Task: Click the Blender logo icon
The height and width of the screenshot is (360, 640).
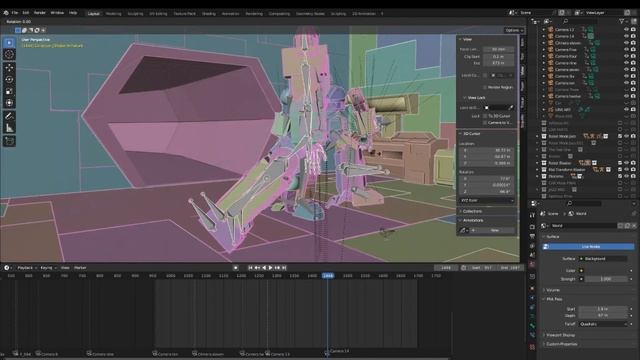Action: click(x=6, y=13)
